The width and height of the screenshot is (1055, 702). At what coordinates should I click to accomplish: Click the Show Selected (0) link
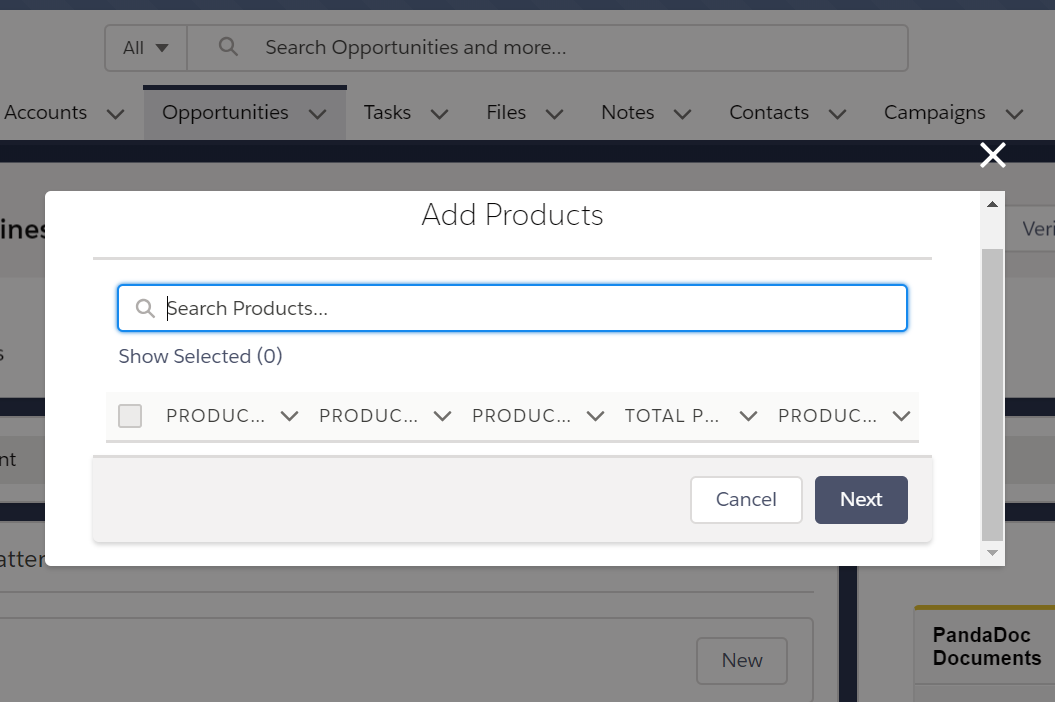click(200, 356)
